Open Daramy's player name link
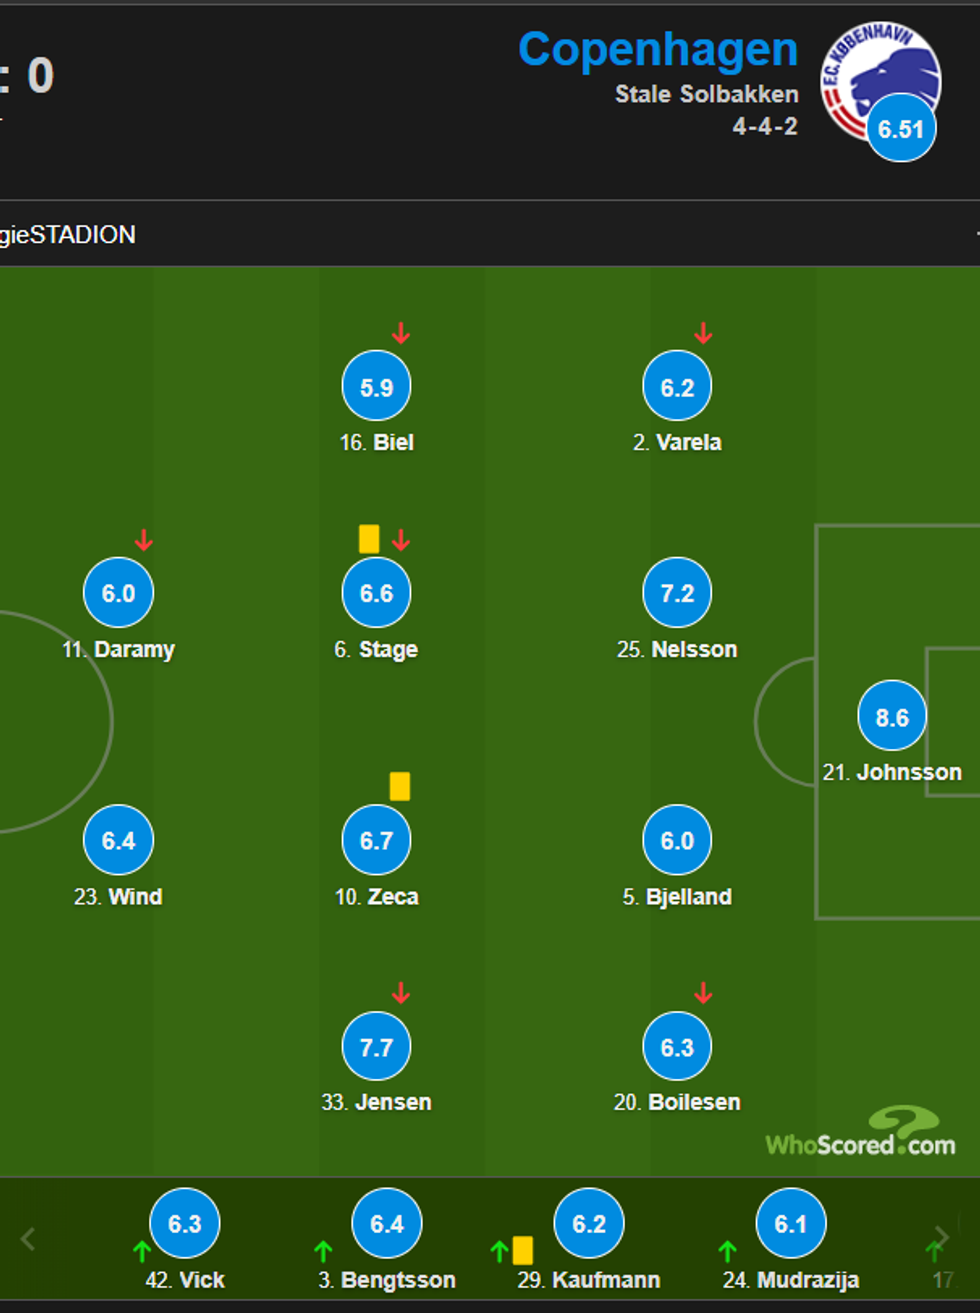Image resolution: width=980 pixels, height=1313 pixels. click(x=134, y=649)
